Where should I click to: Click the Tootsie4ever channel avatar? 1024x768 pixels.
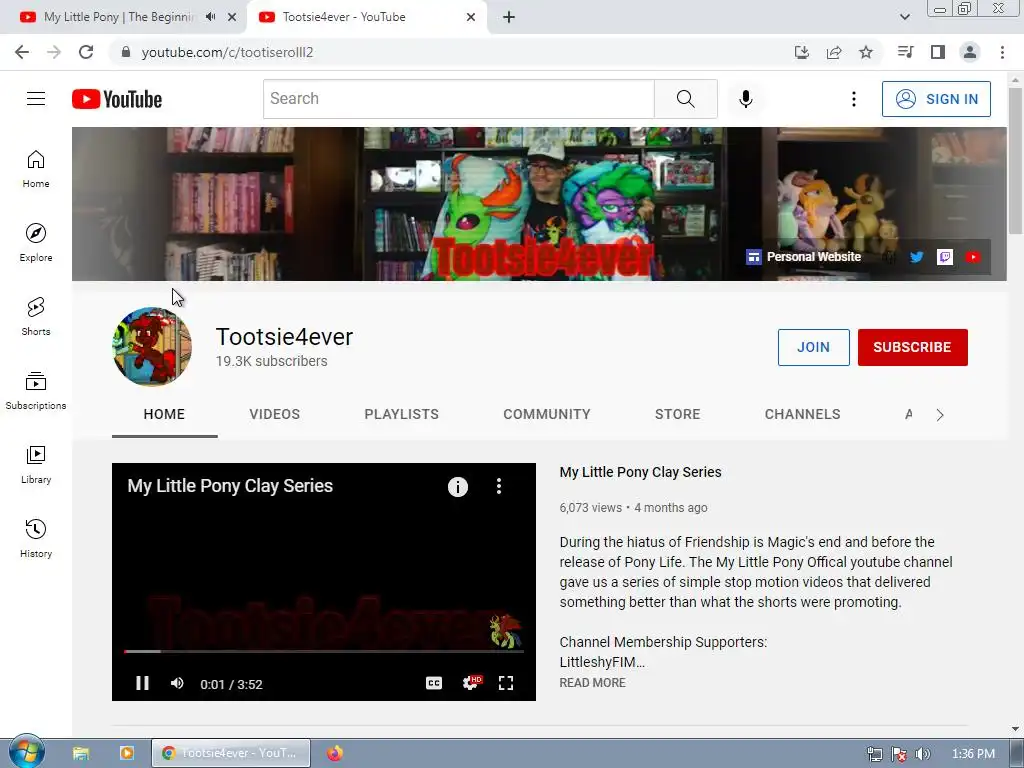point(152,347)
